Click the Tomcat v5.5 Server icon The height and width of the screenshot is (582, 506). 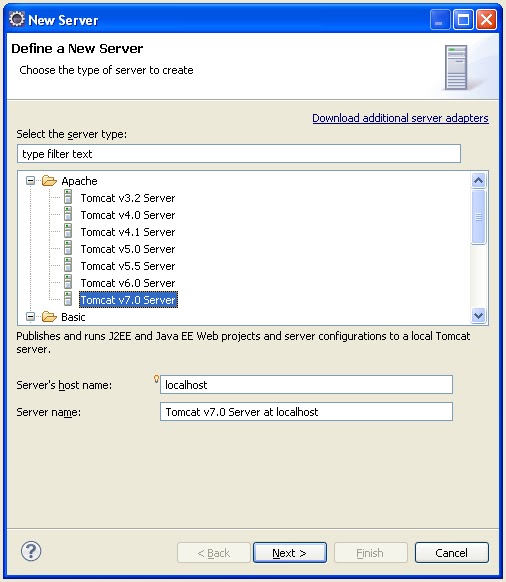[x=68, y=265]
